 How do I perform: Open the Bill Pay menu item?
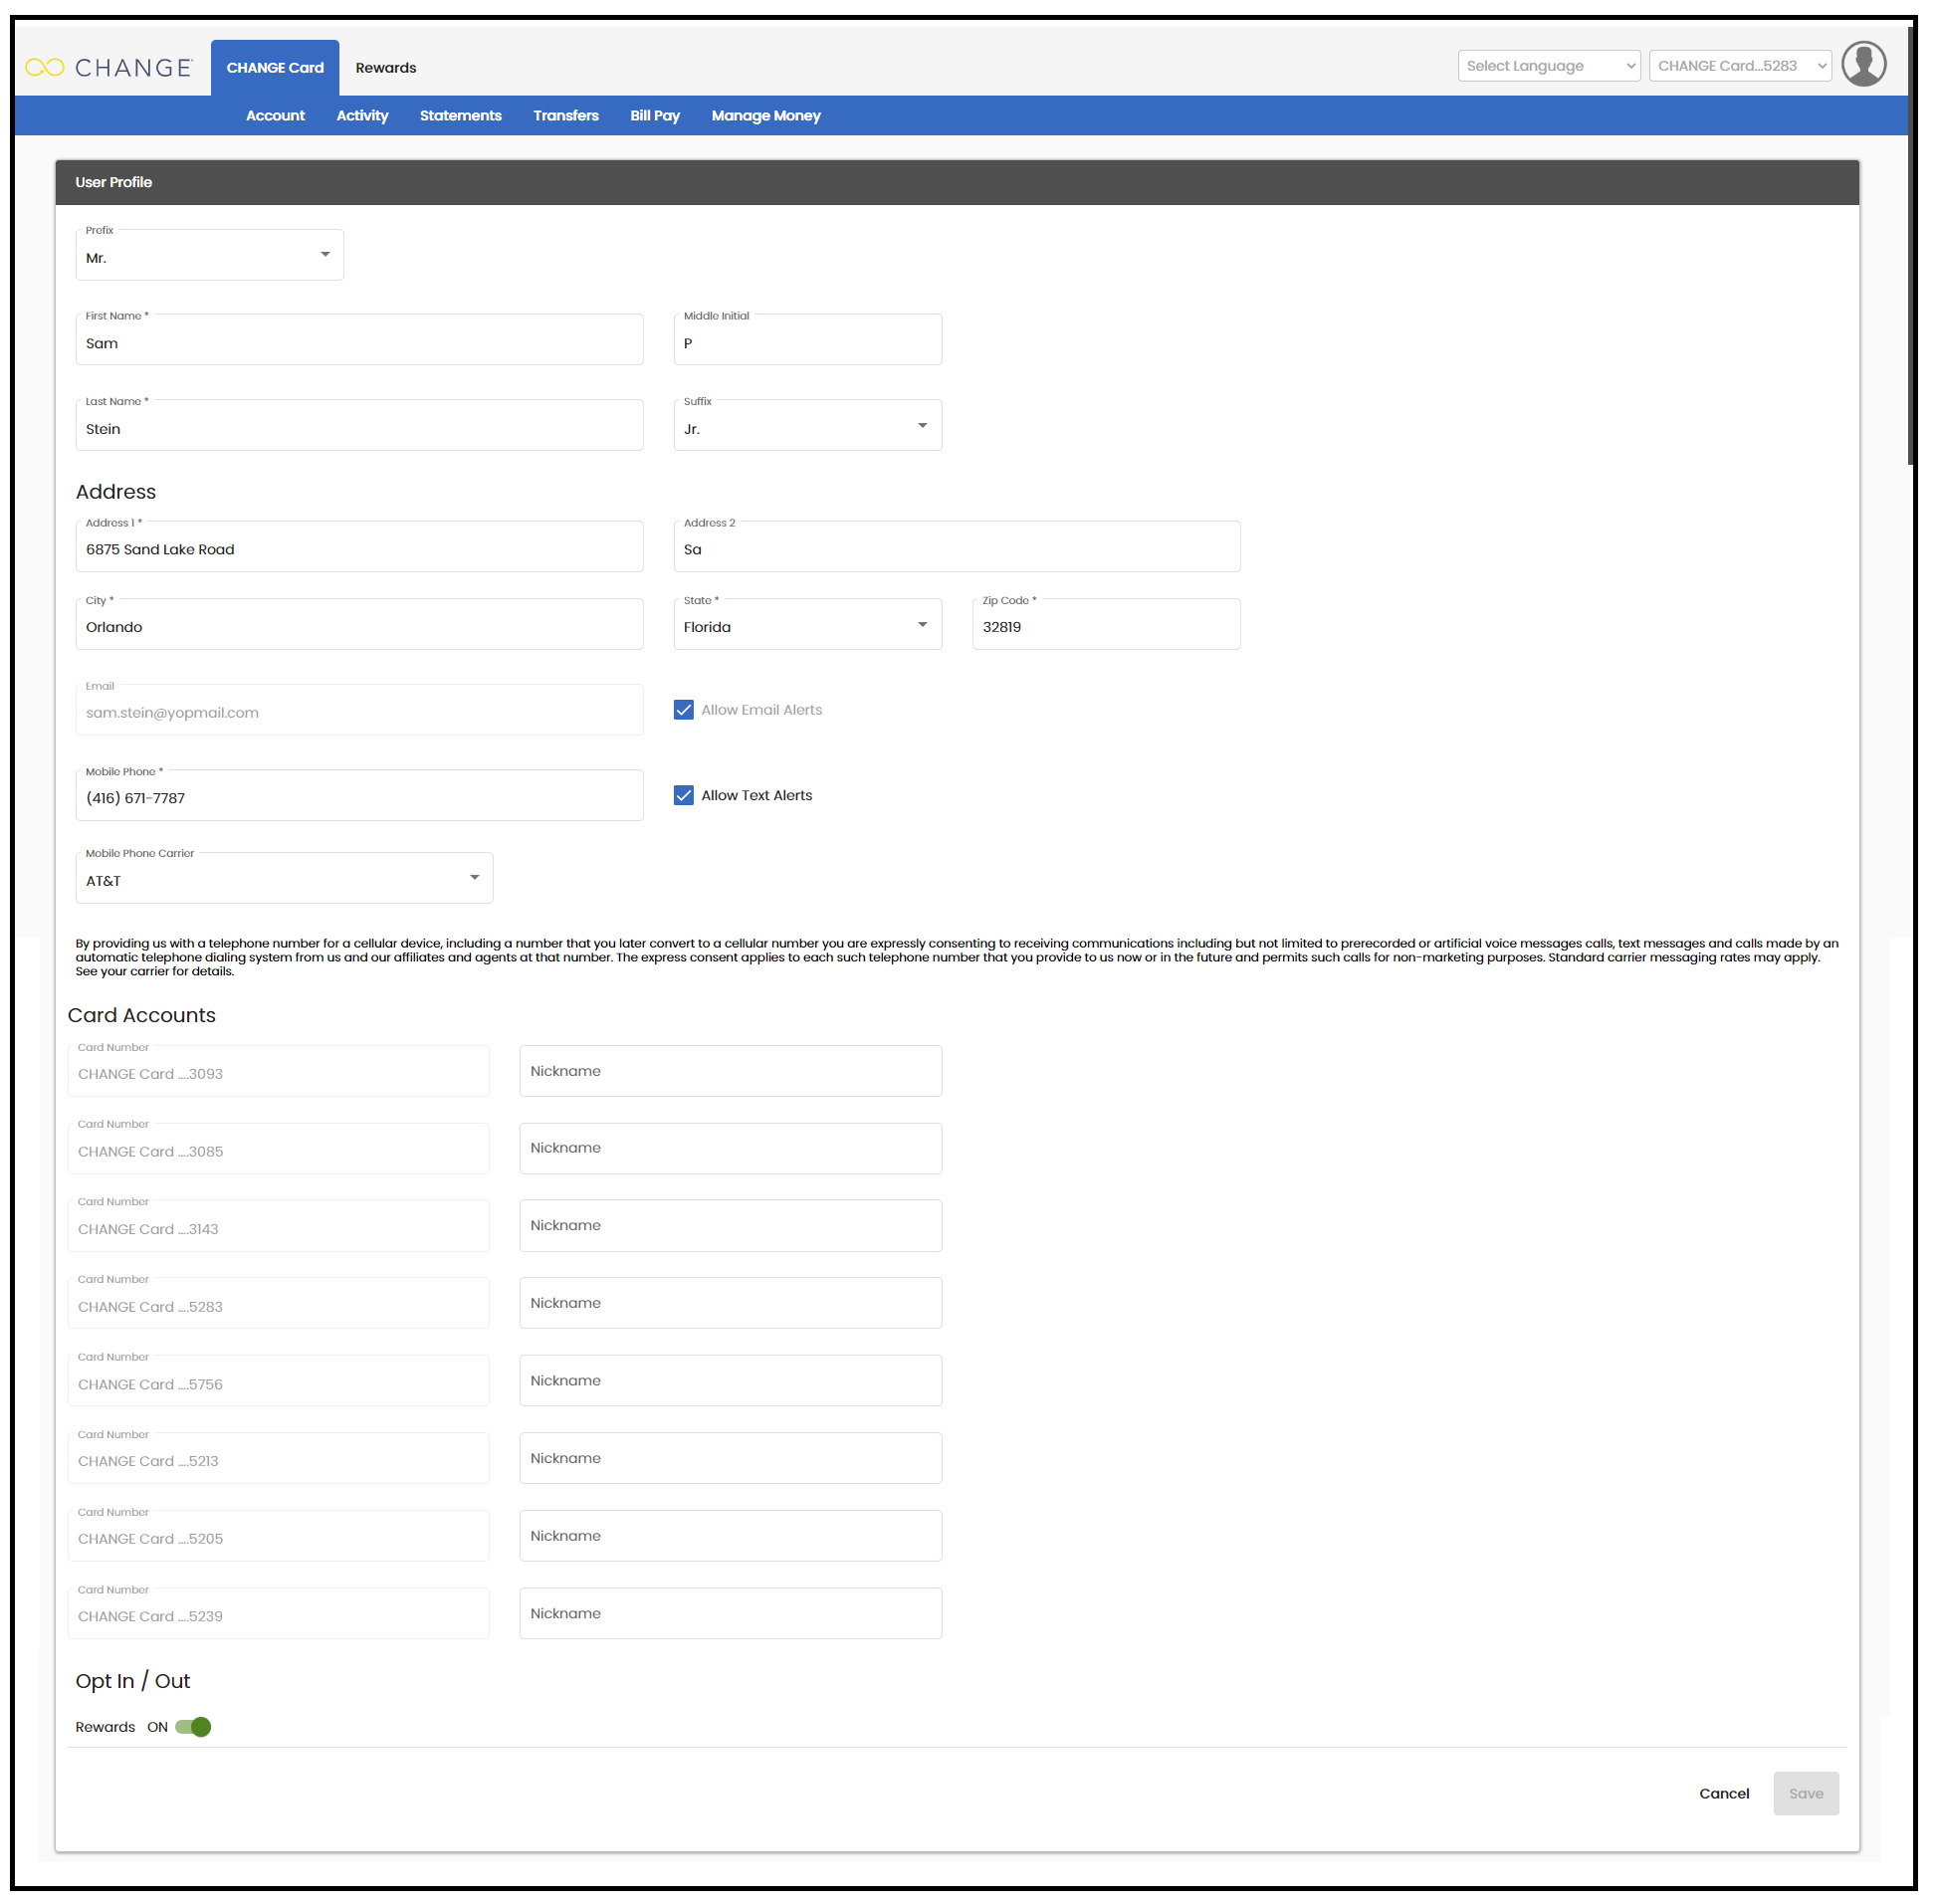pyautogui.click(x=655, y=116)
